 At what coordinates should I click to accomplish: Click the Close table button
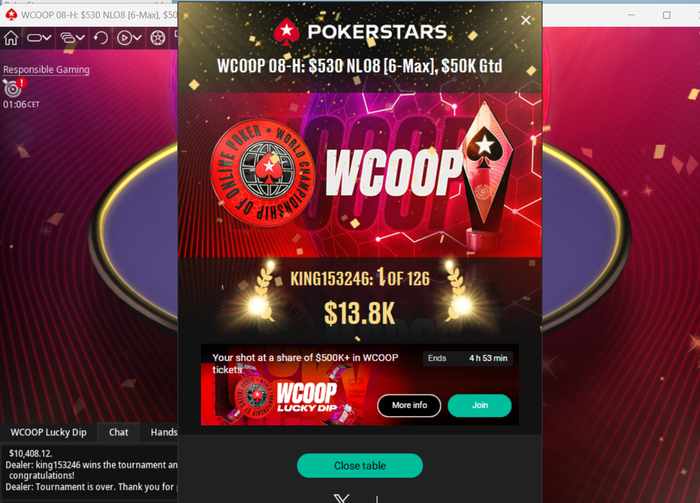(x=360, y=466)
